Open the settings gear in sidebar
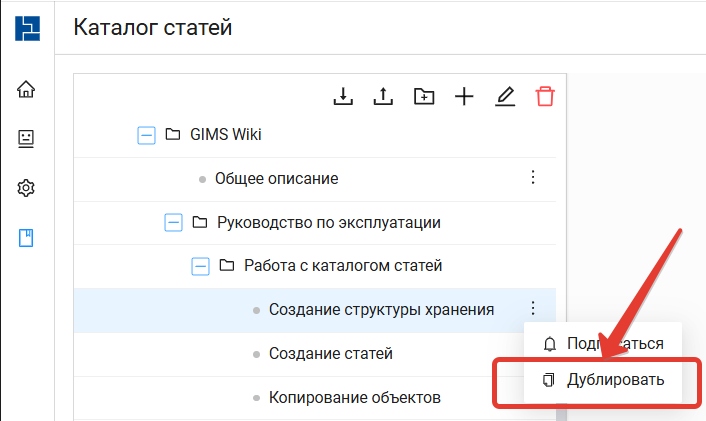This screenshot has height=421, width=706. [26, 188]
